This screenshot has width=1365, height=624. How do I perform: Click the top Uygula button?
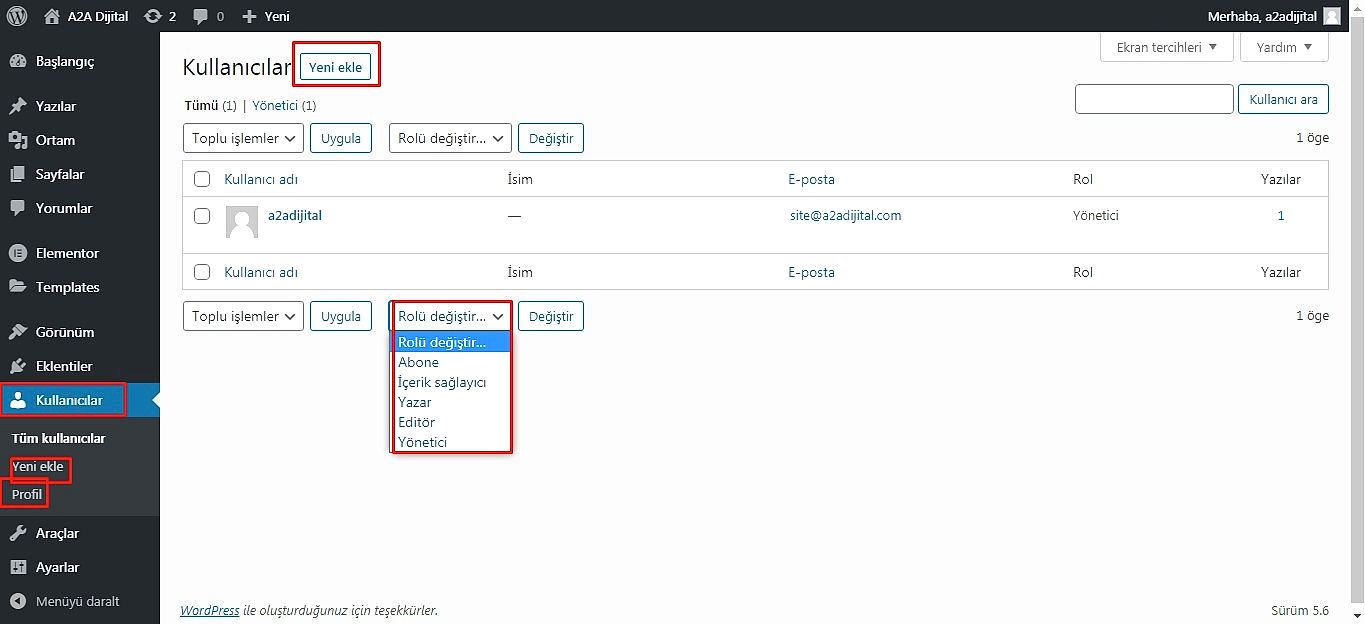pyautogui.click(x=341, y=138)
